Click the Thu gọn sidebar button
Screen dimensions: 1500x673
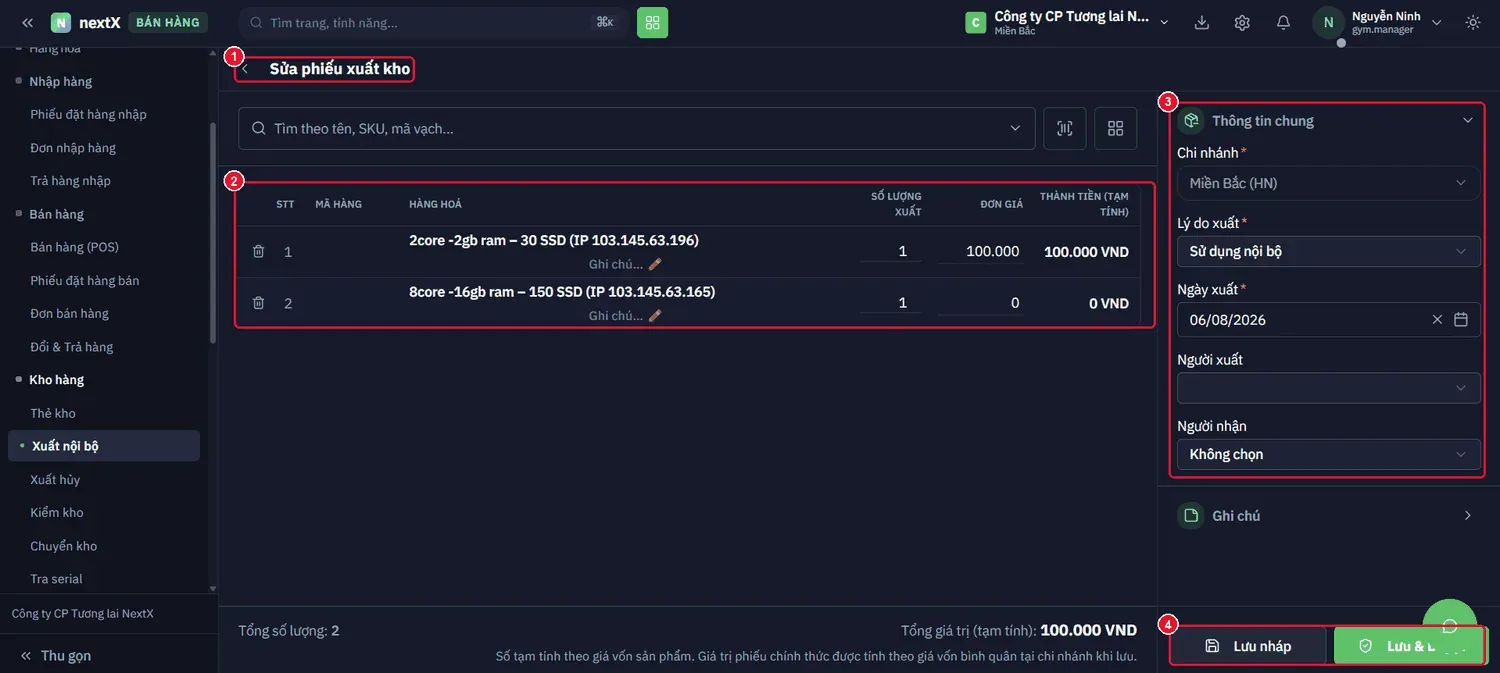[x=55, y=655]
